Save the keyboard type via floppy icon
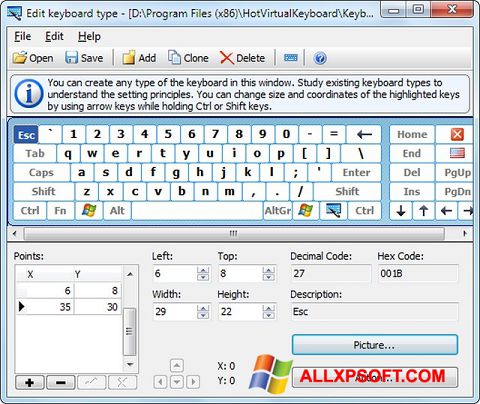 click(x=84, y=58)
